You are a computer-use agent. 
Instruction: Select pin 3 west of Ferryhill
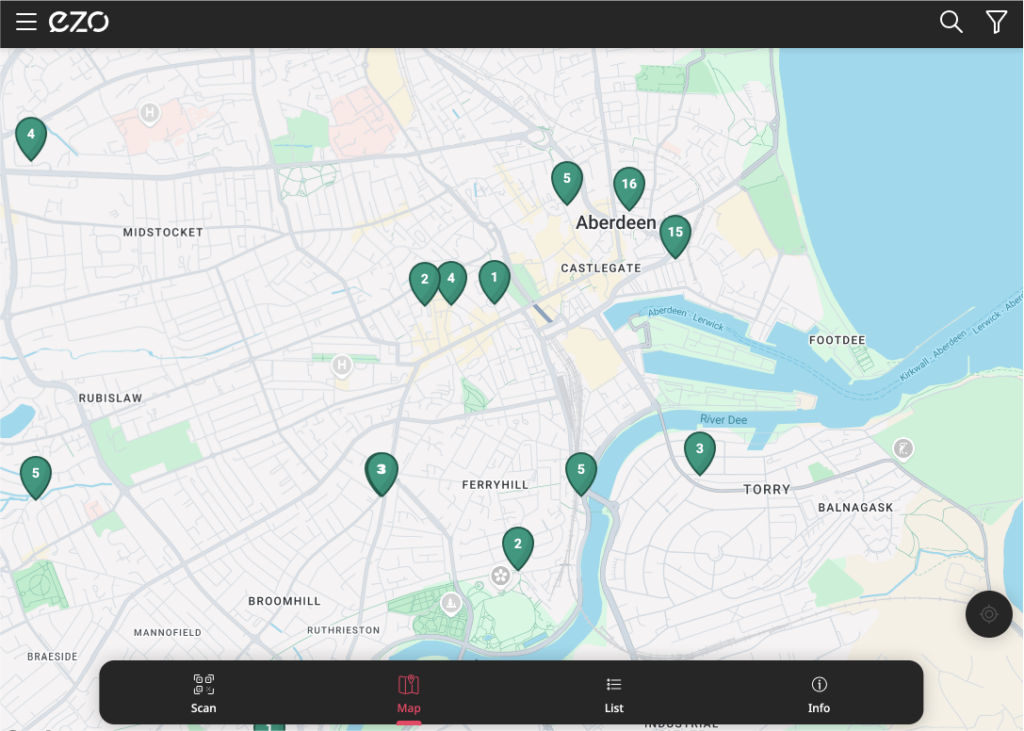coord(381,472)
